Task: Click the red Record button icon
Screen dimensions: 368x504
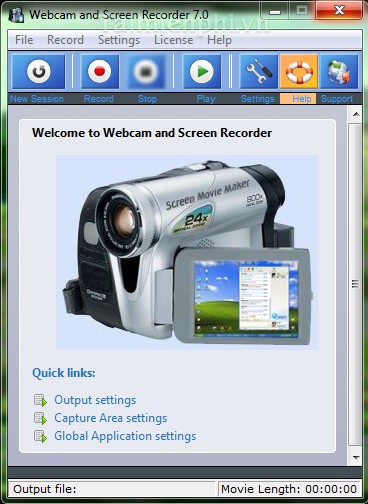Action: pos(100,72)
